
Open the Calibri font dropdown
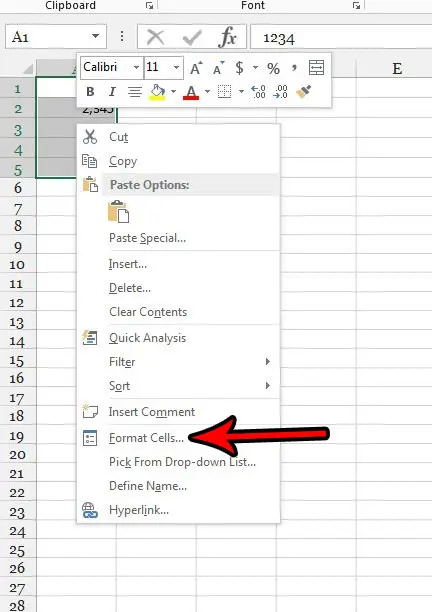click(x=136, y=68)
